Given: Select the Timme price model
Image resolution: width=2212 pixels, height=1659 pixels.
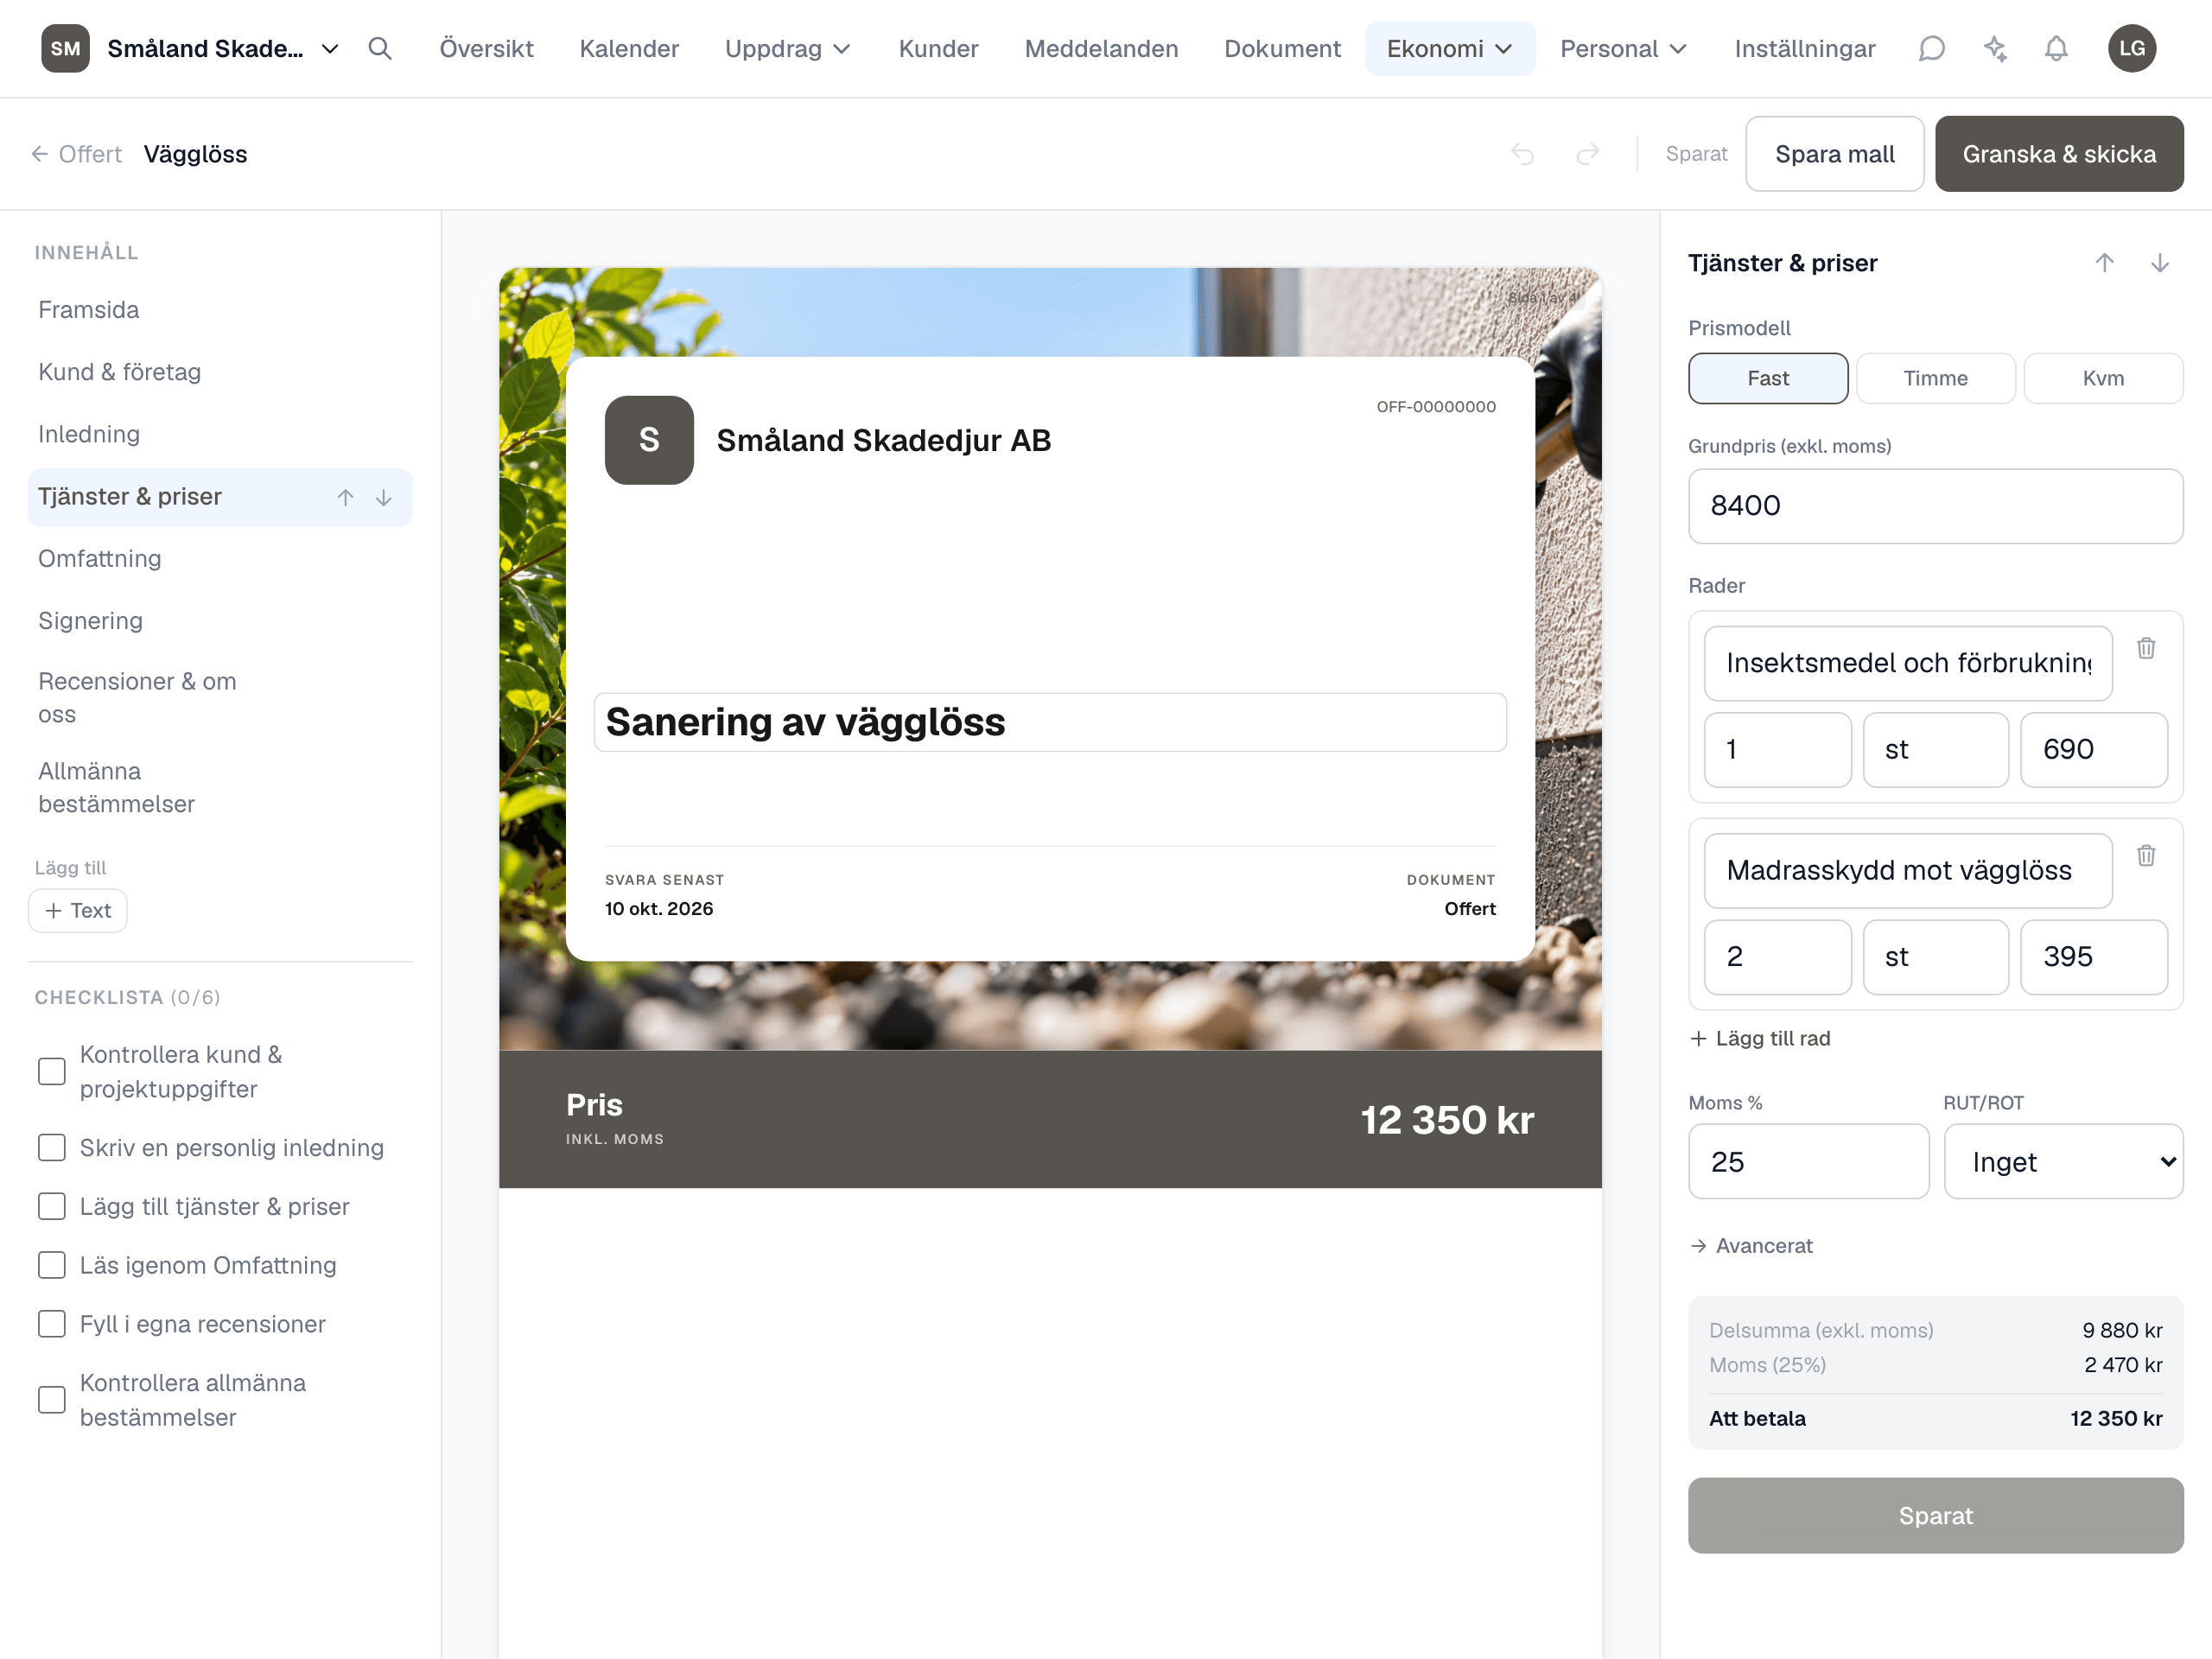Looking at the screenshot, I should (x=1935, y=378).
